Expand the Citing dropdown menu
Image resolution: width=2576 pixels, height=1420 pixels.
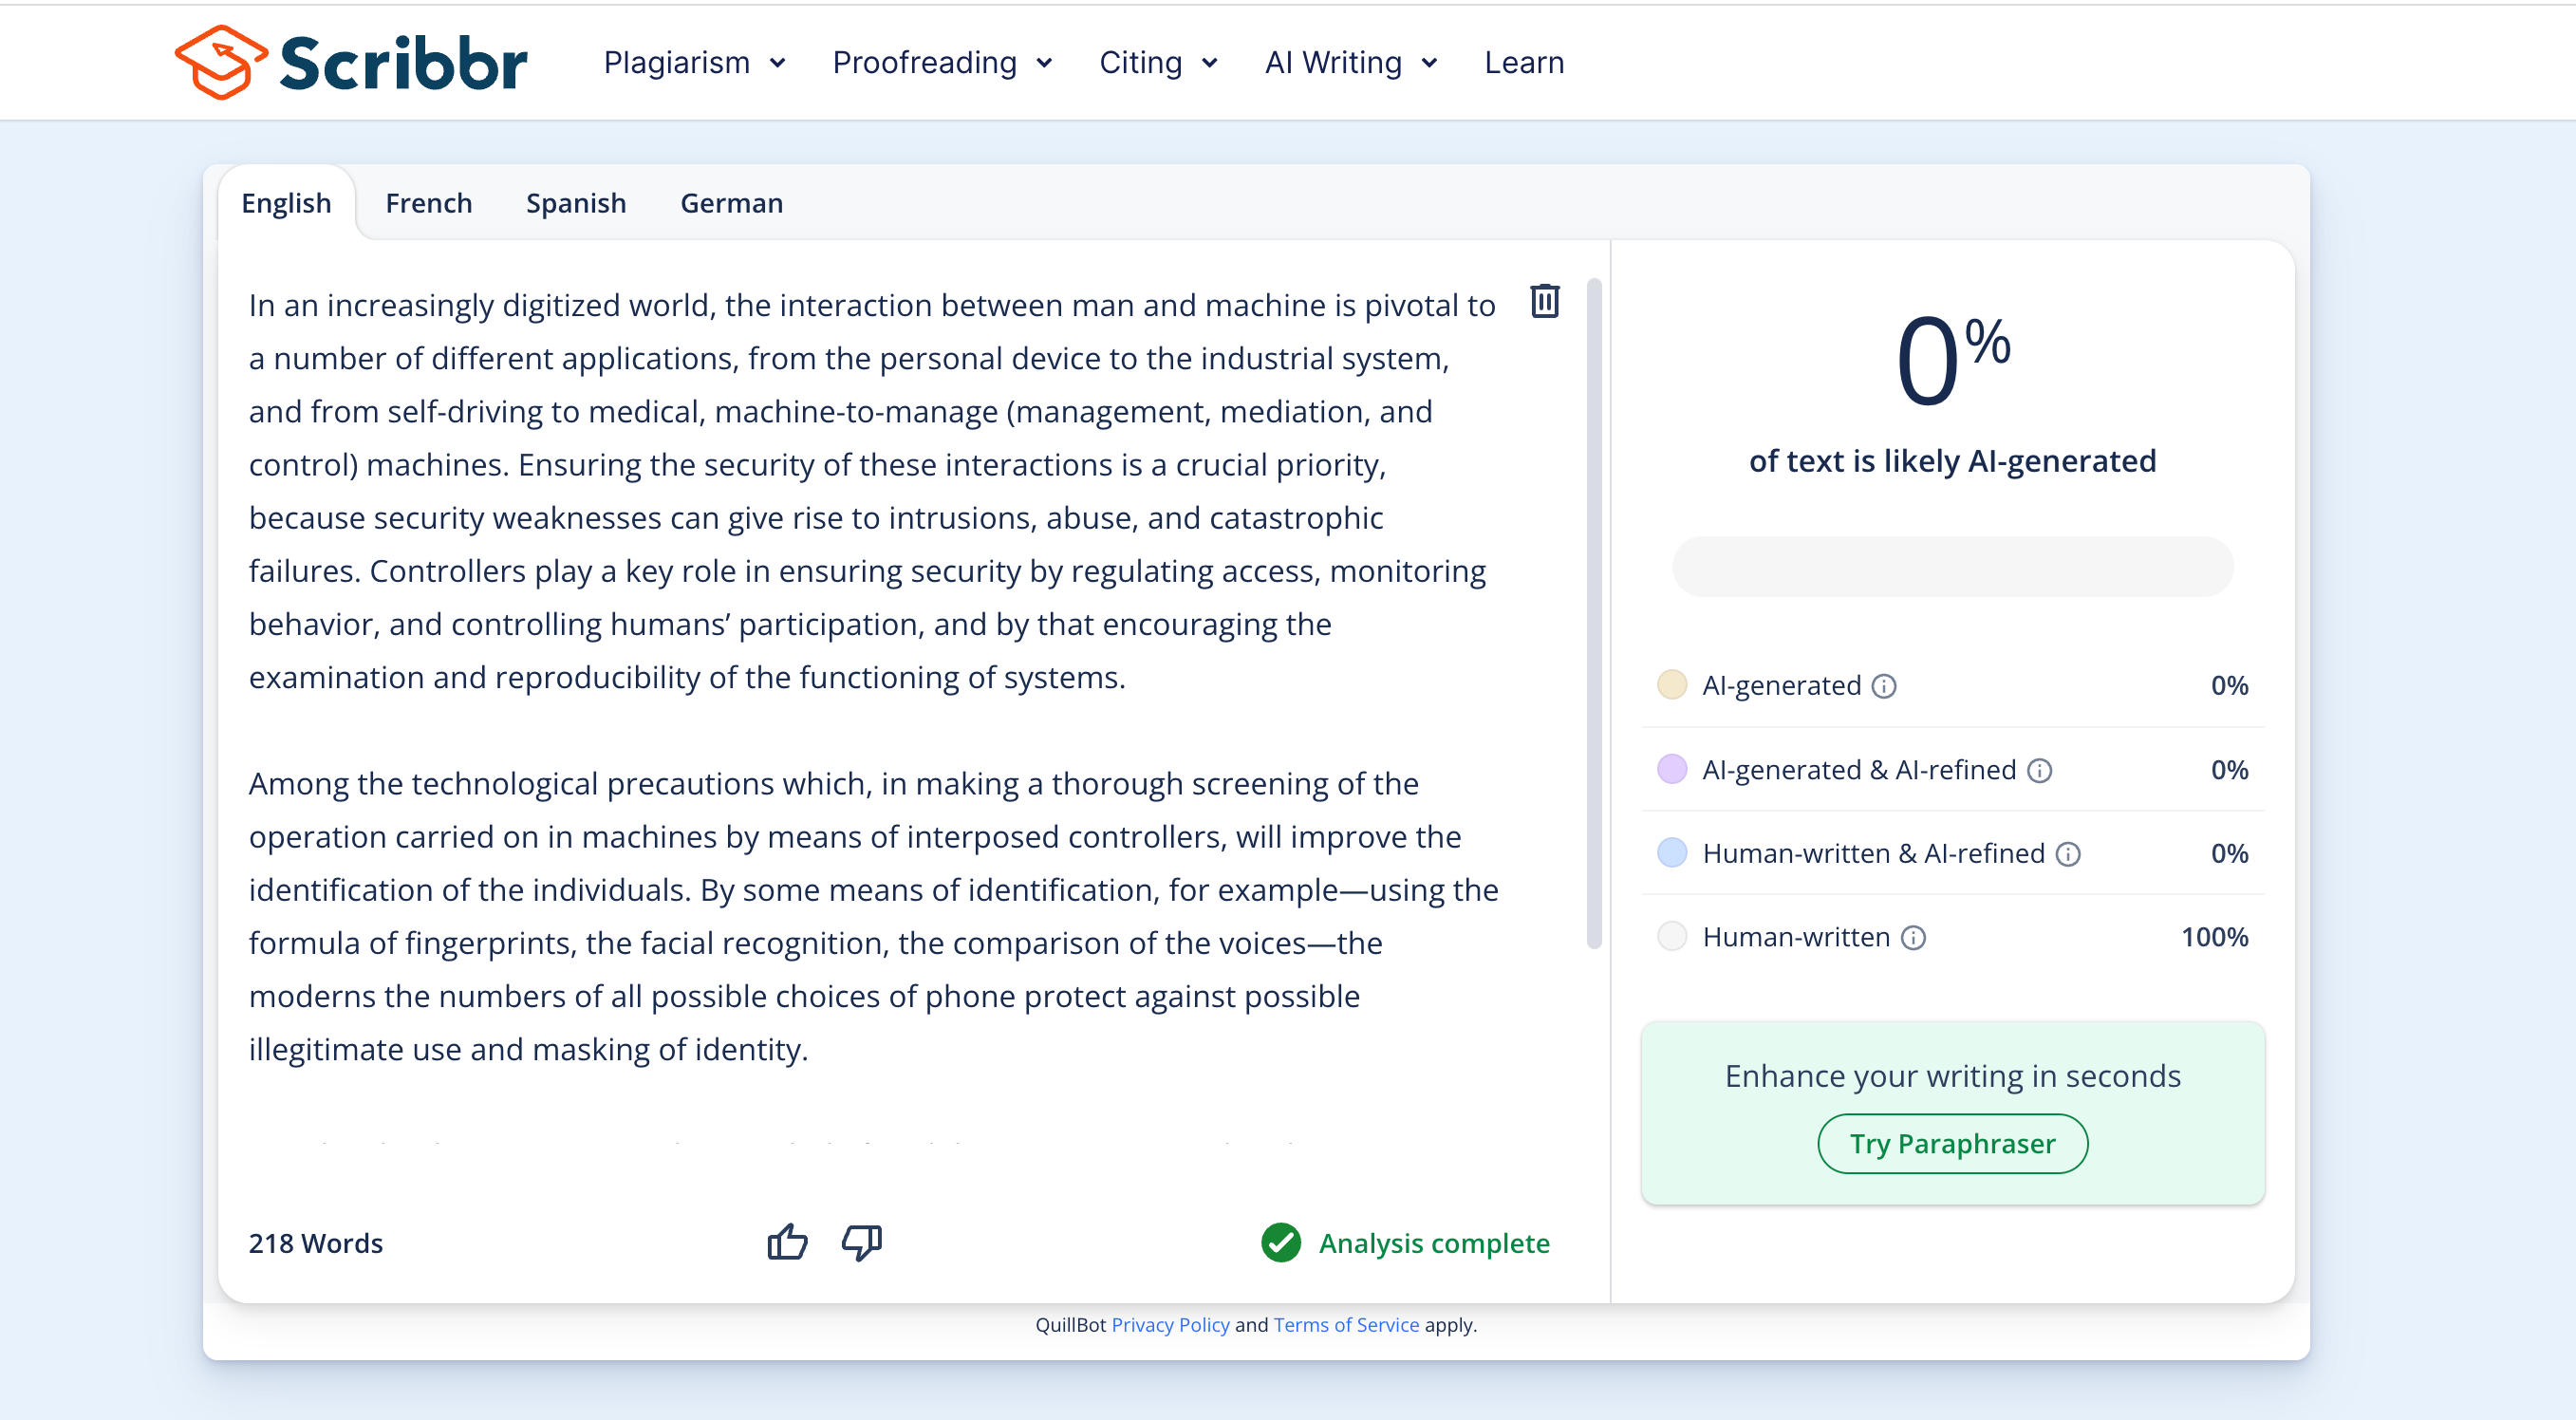1158,62
